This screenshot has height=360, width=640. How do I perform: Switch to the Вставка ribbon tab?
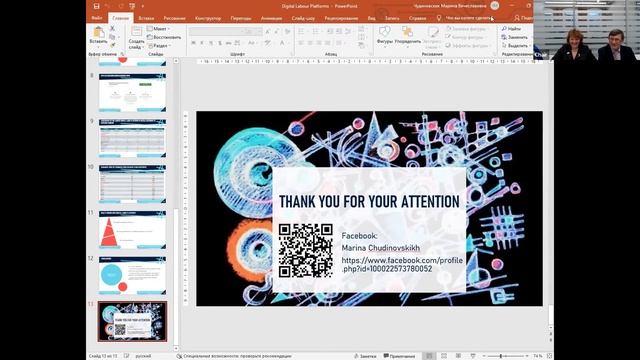point(146,18)
